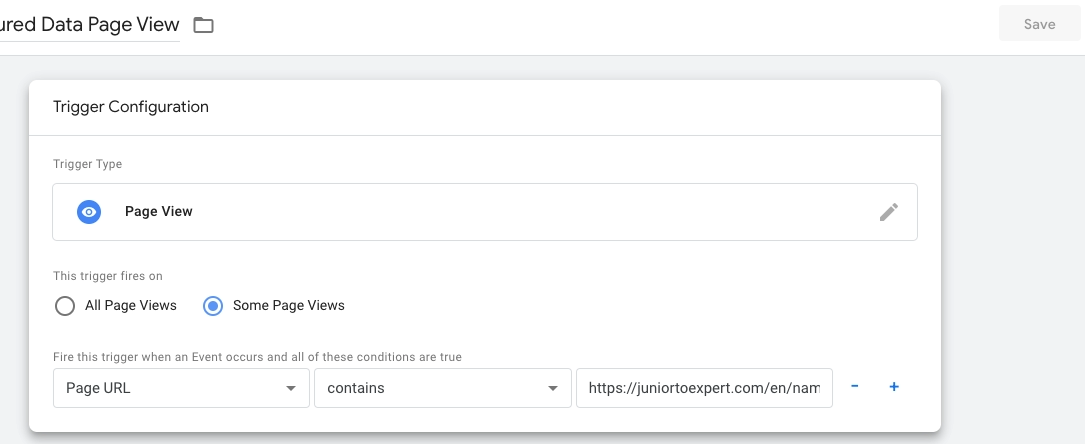Open the Page URL variable dropdown
The width and height of the screenshot is (1085, 444).
[180, 388]
